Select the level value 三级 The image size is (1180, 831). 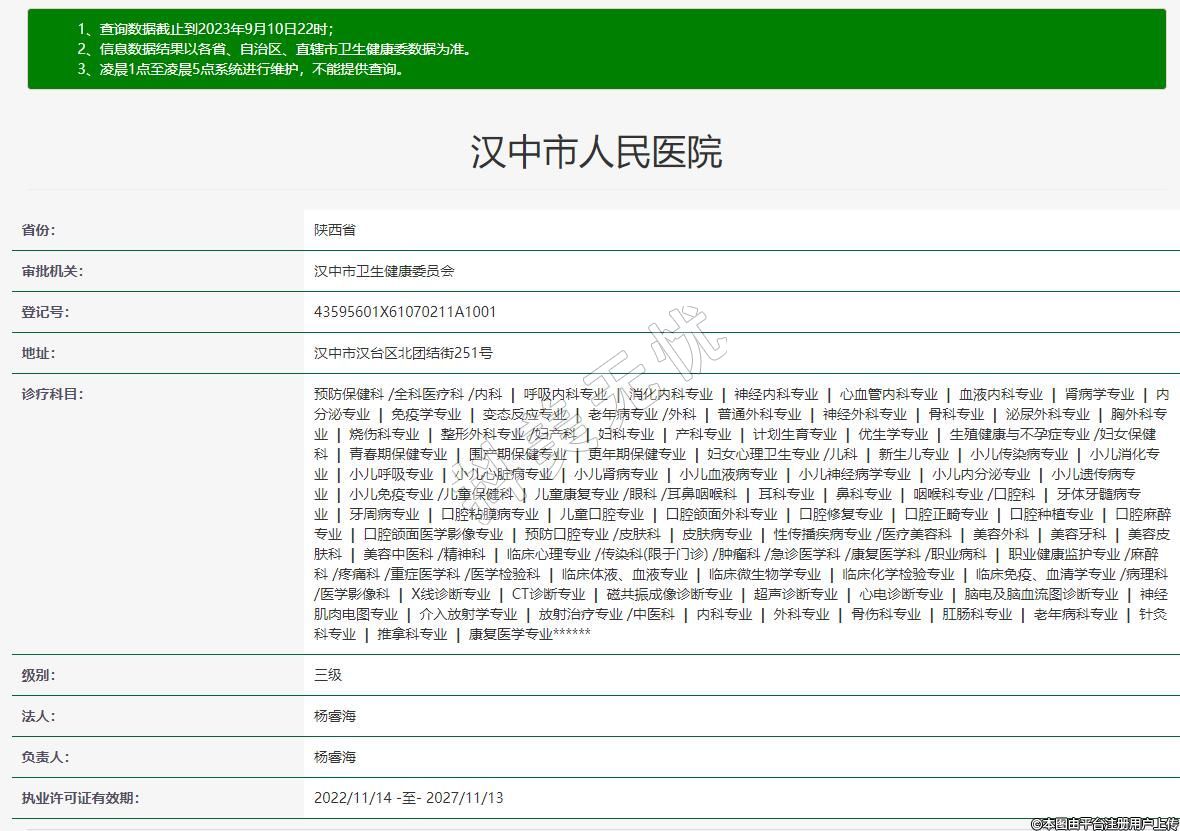point(328,675)
